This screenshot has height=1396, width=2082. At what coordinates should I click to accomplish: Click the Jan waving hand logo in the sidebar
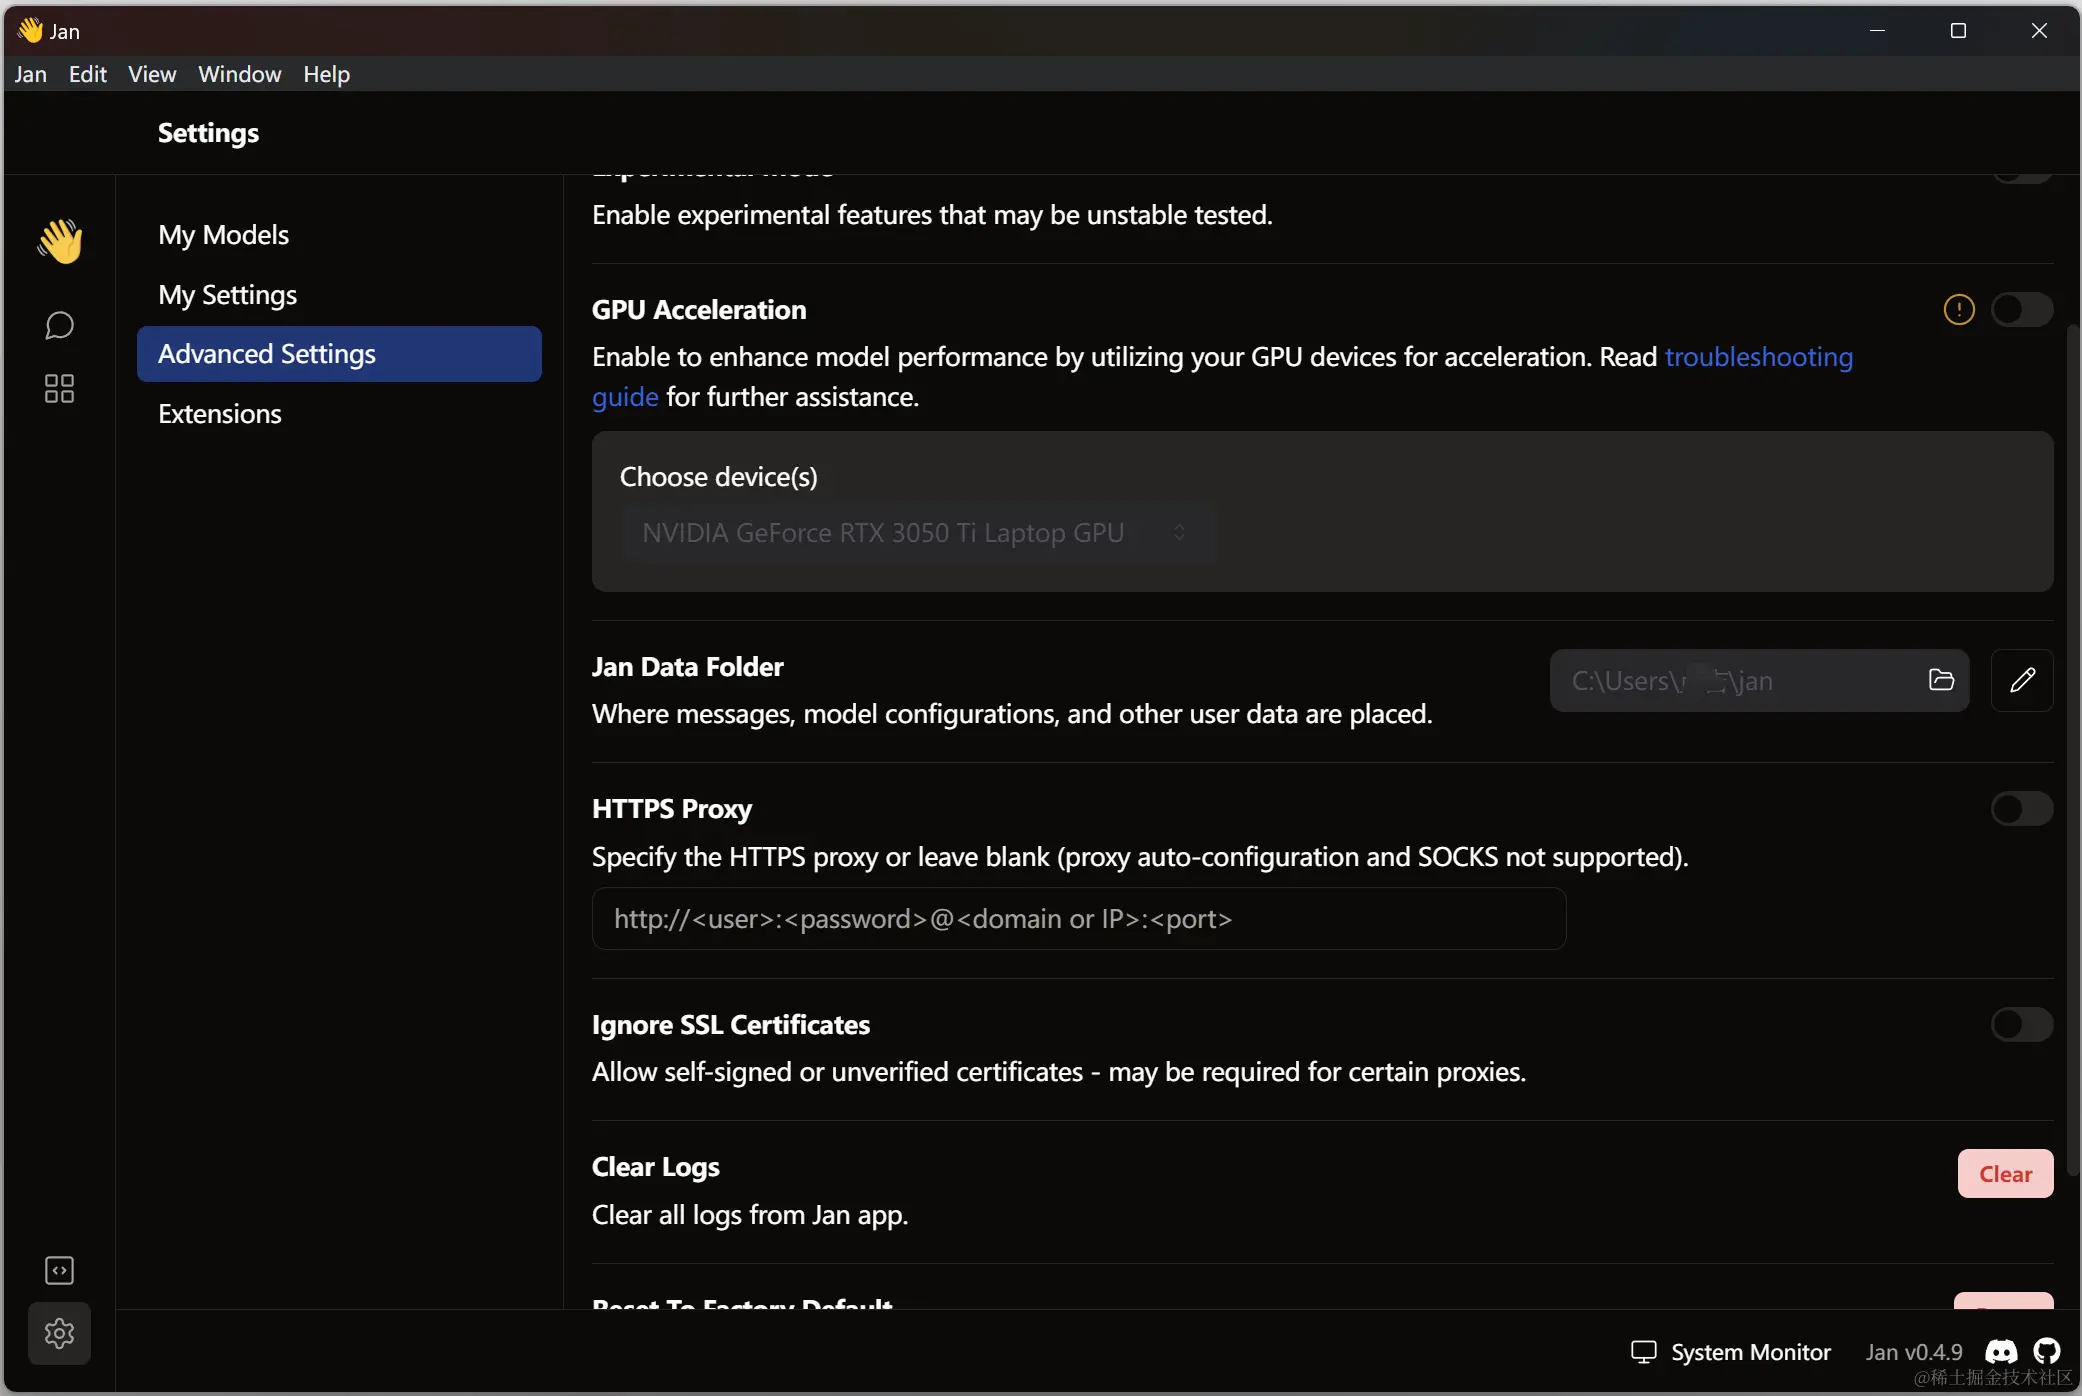[x=60, y=241]
